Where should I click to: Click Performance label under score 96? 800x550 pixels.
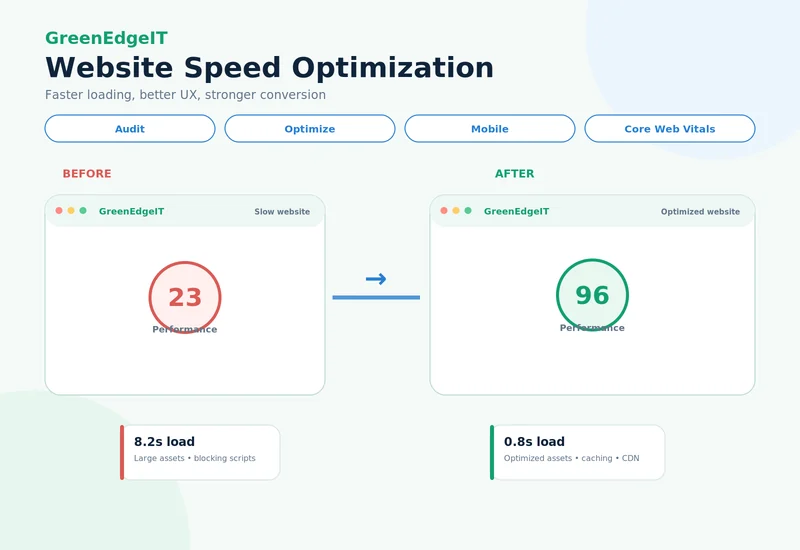[592, 328]
